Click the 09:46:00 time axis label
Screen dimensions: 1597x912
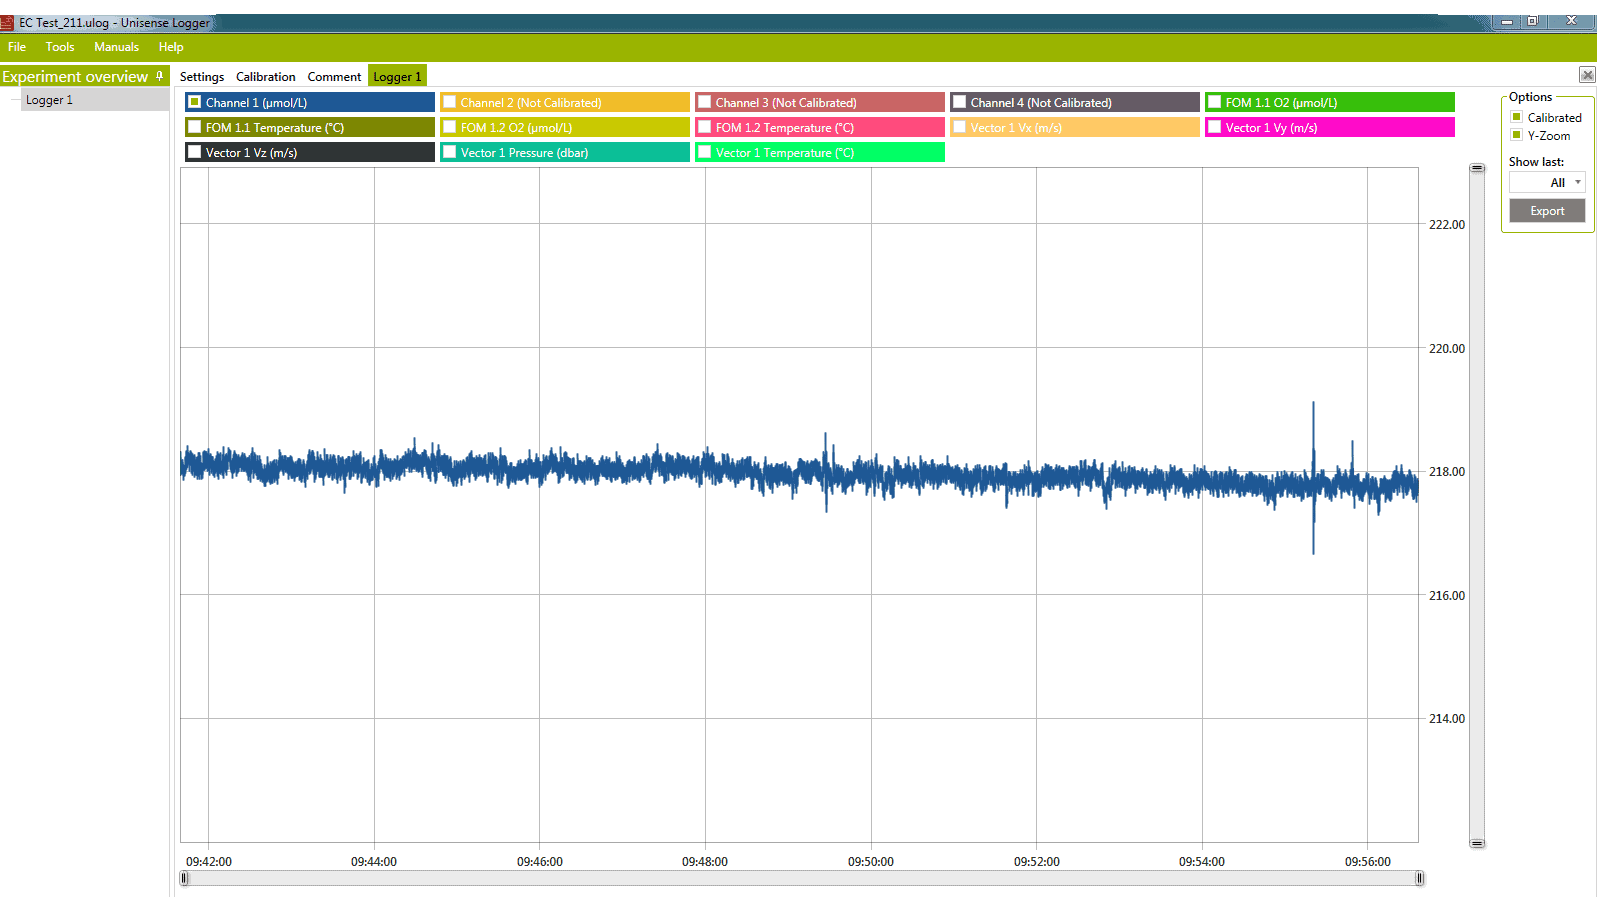(x=540, y=862)
